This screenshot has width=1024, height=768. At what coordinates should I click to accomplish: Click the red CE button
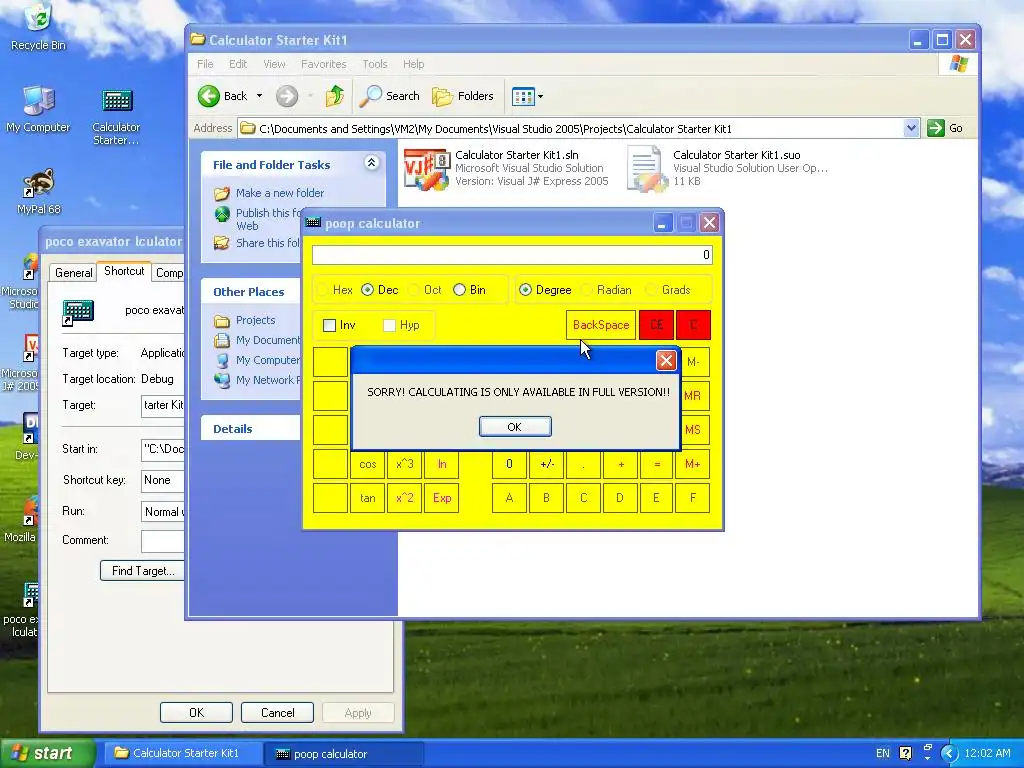656,325
